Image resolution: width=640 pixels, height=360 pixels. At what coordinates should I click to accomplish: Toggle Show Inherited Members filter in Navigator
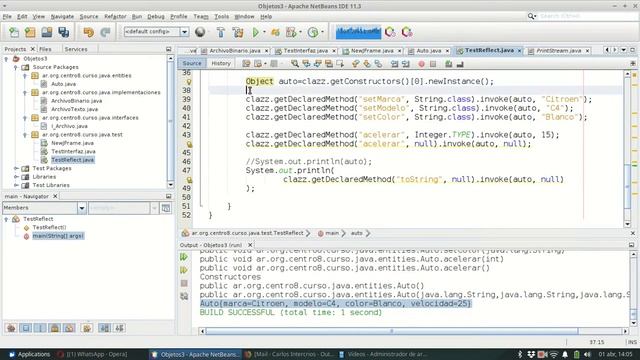pyautogui.click(x=11, y=328)
